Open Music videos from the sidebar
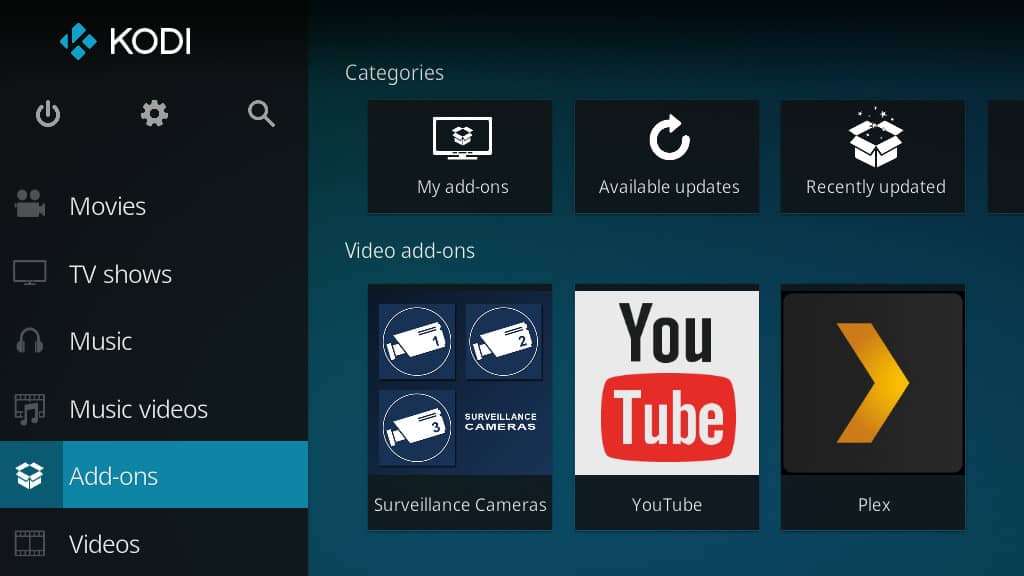The image size is (1024, 576). click(x=154, y=409)
